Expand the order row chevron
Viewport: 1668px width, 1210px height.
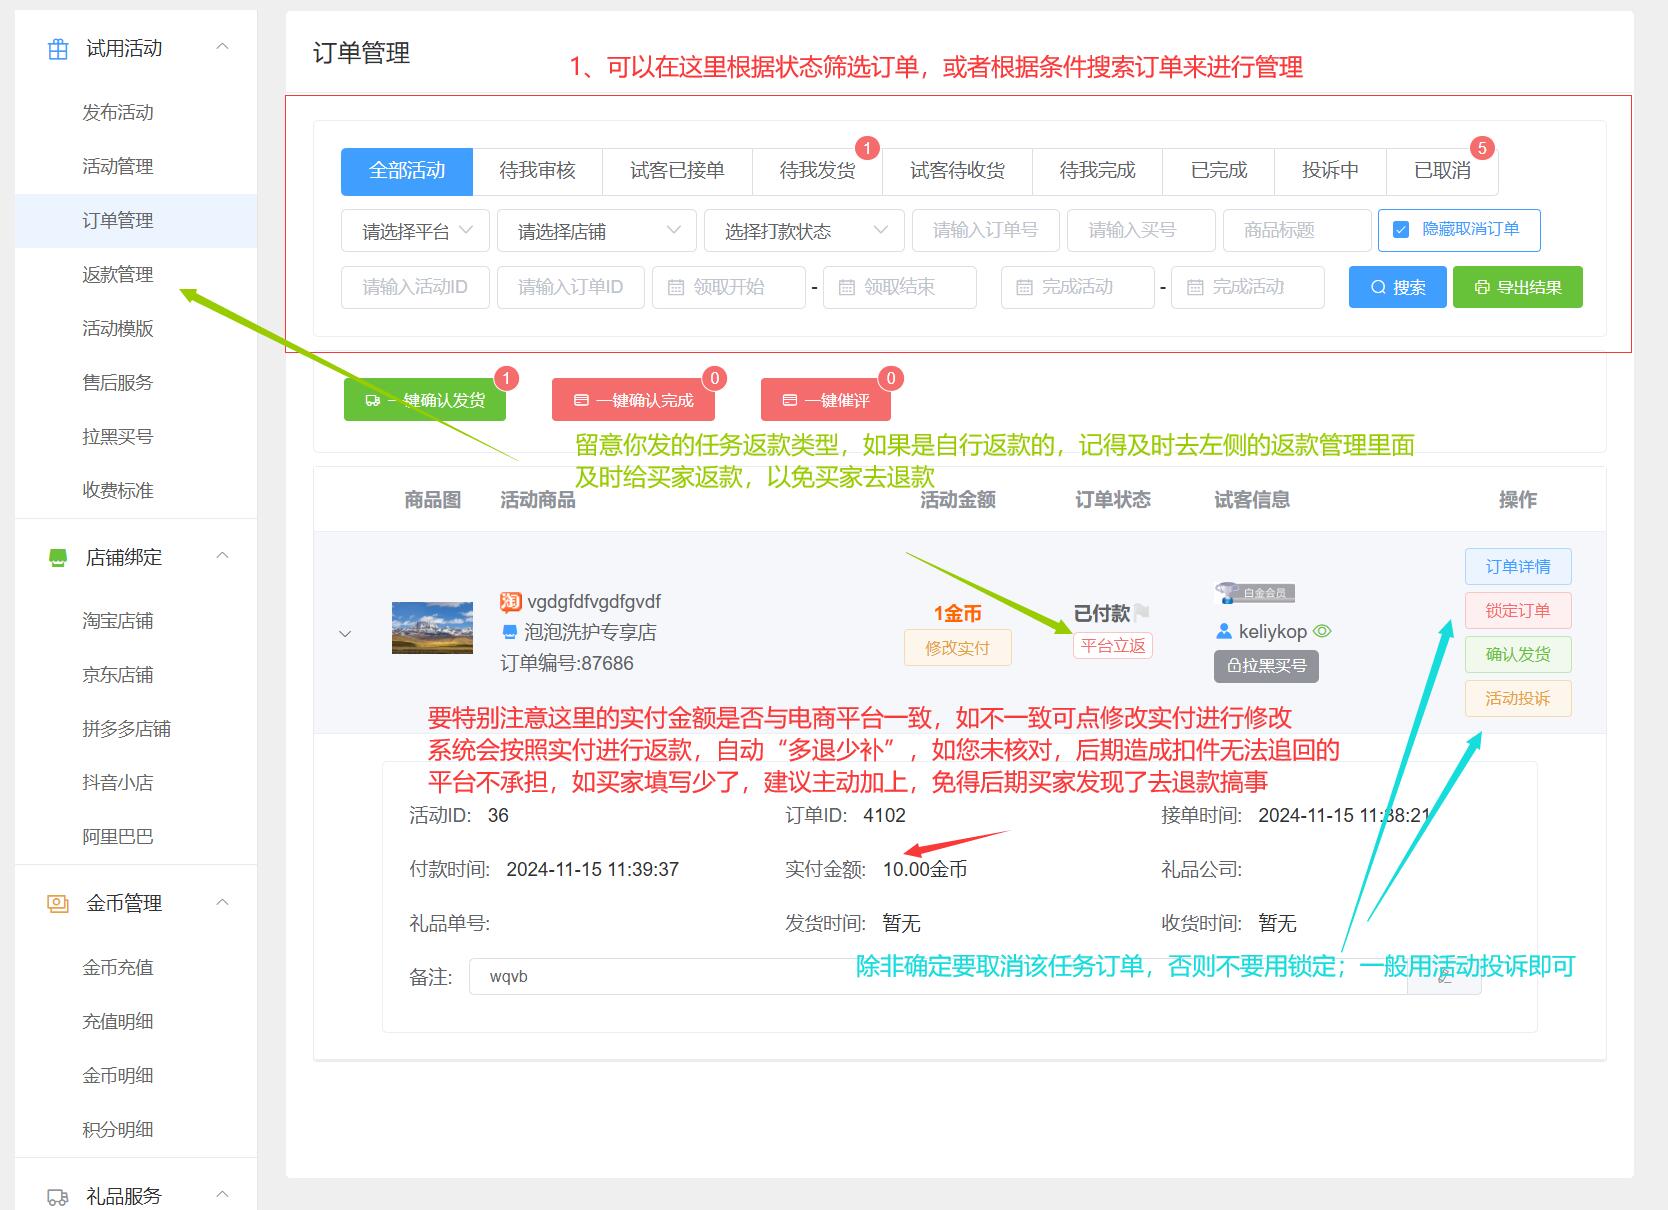pos(345,634)
